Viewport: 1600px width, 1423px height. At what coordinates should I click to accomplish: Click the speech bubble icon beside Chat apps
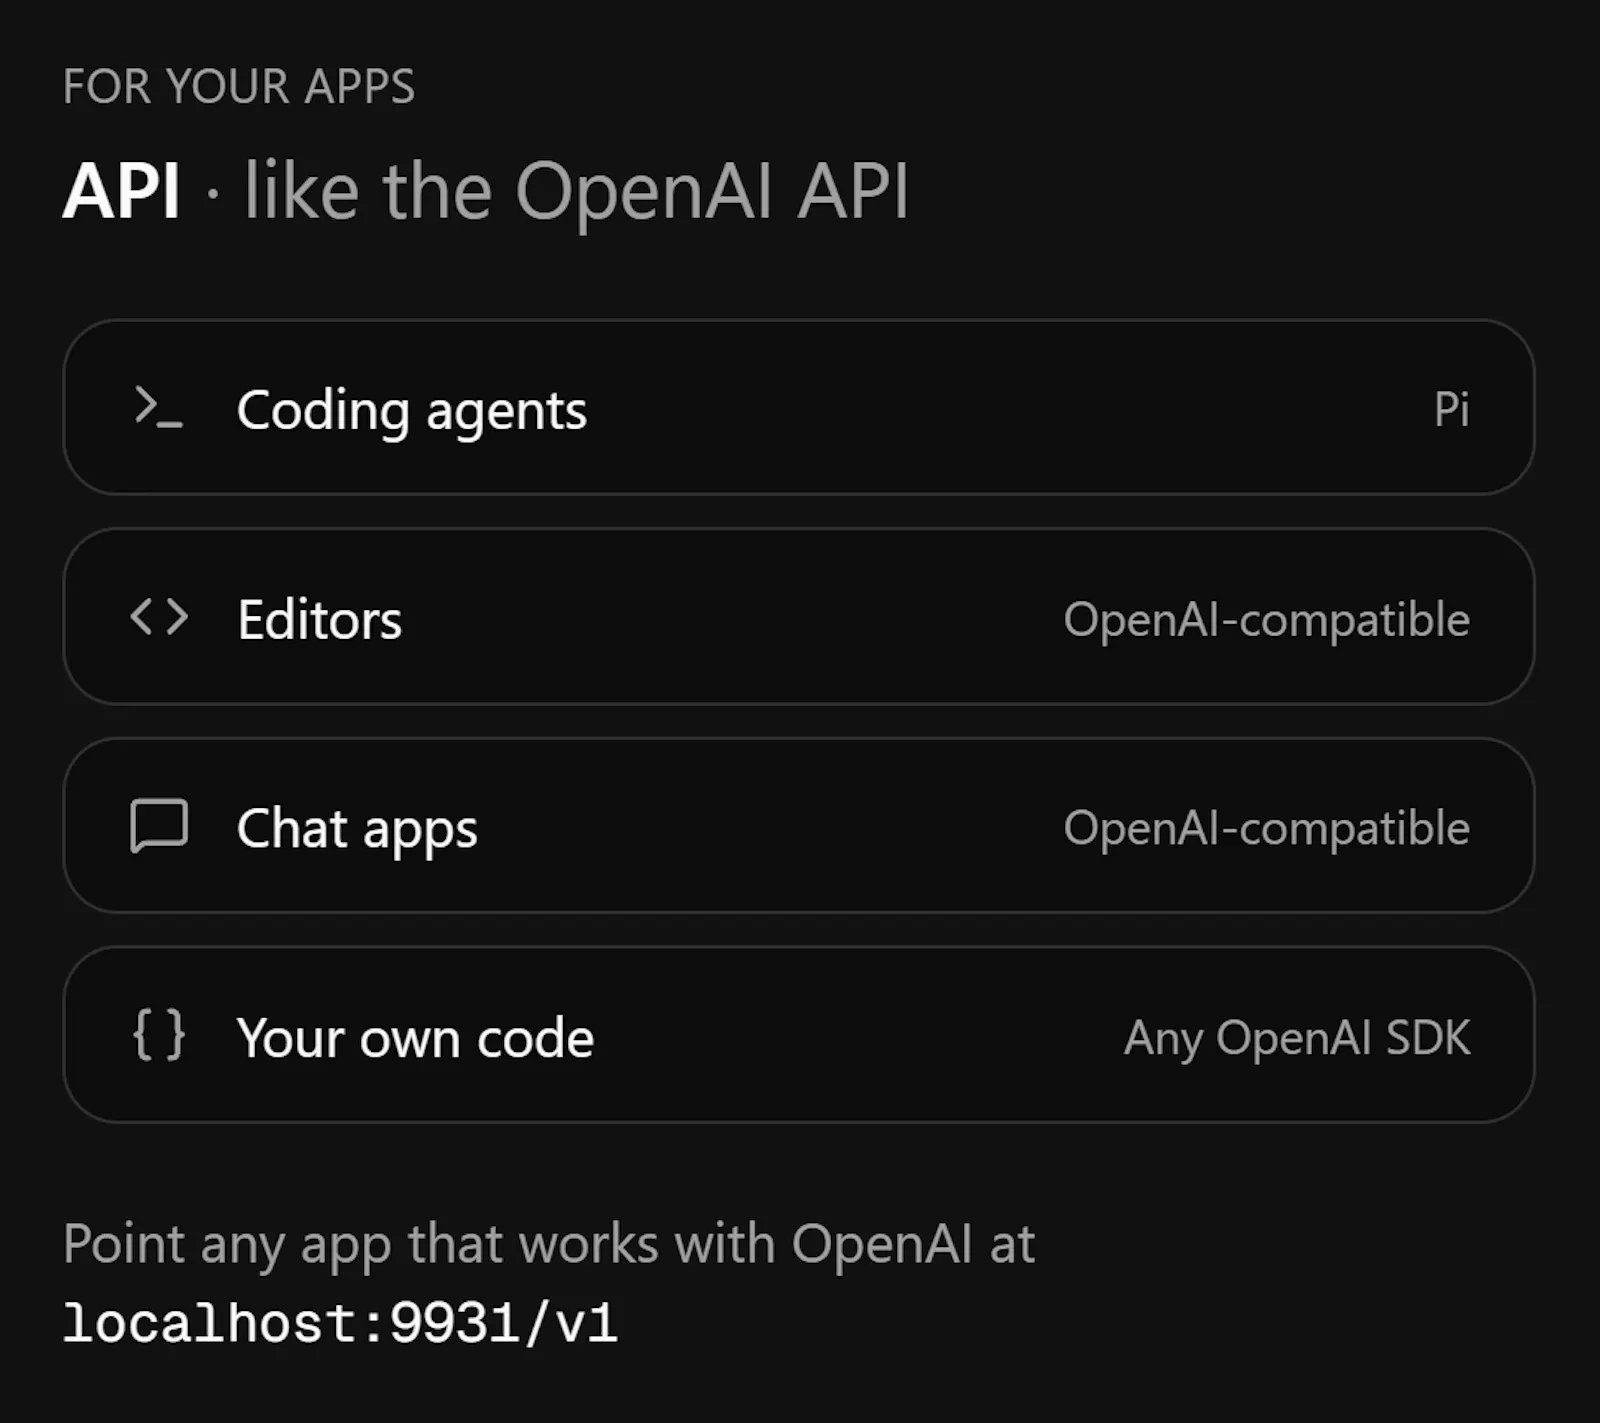[159, 826]
